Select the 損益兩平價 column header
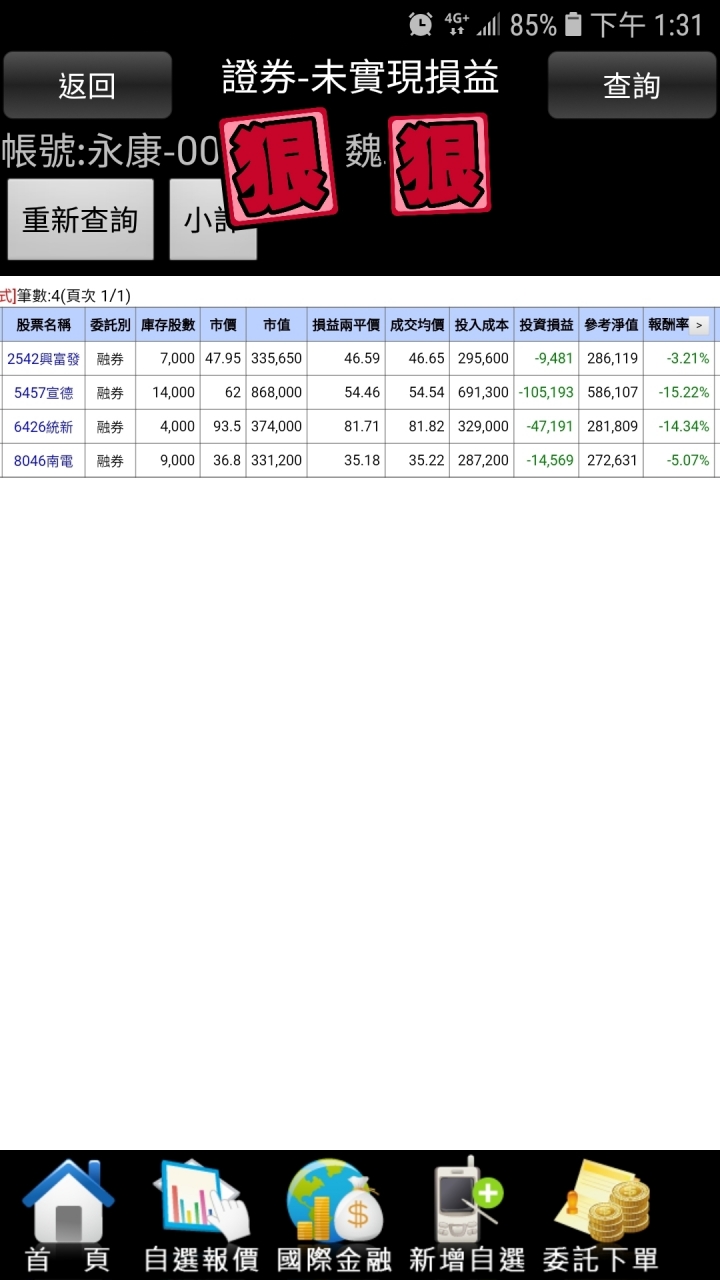This screenshot has width=720, height=1280. coord(346,325)
